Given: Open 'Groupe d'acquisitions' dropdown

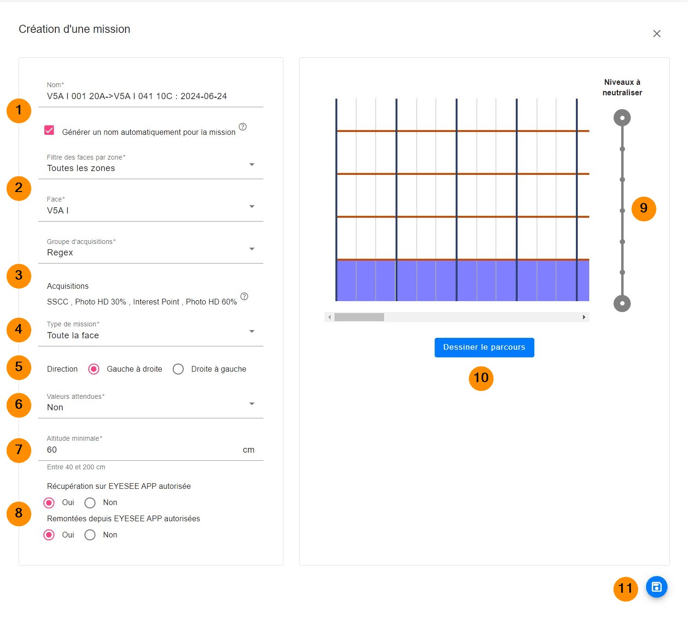Looking at the screenshot, I should click(x=150, y=252).
